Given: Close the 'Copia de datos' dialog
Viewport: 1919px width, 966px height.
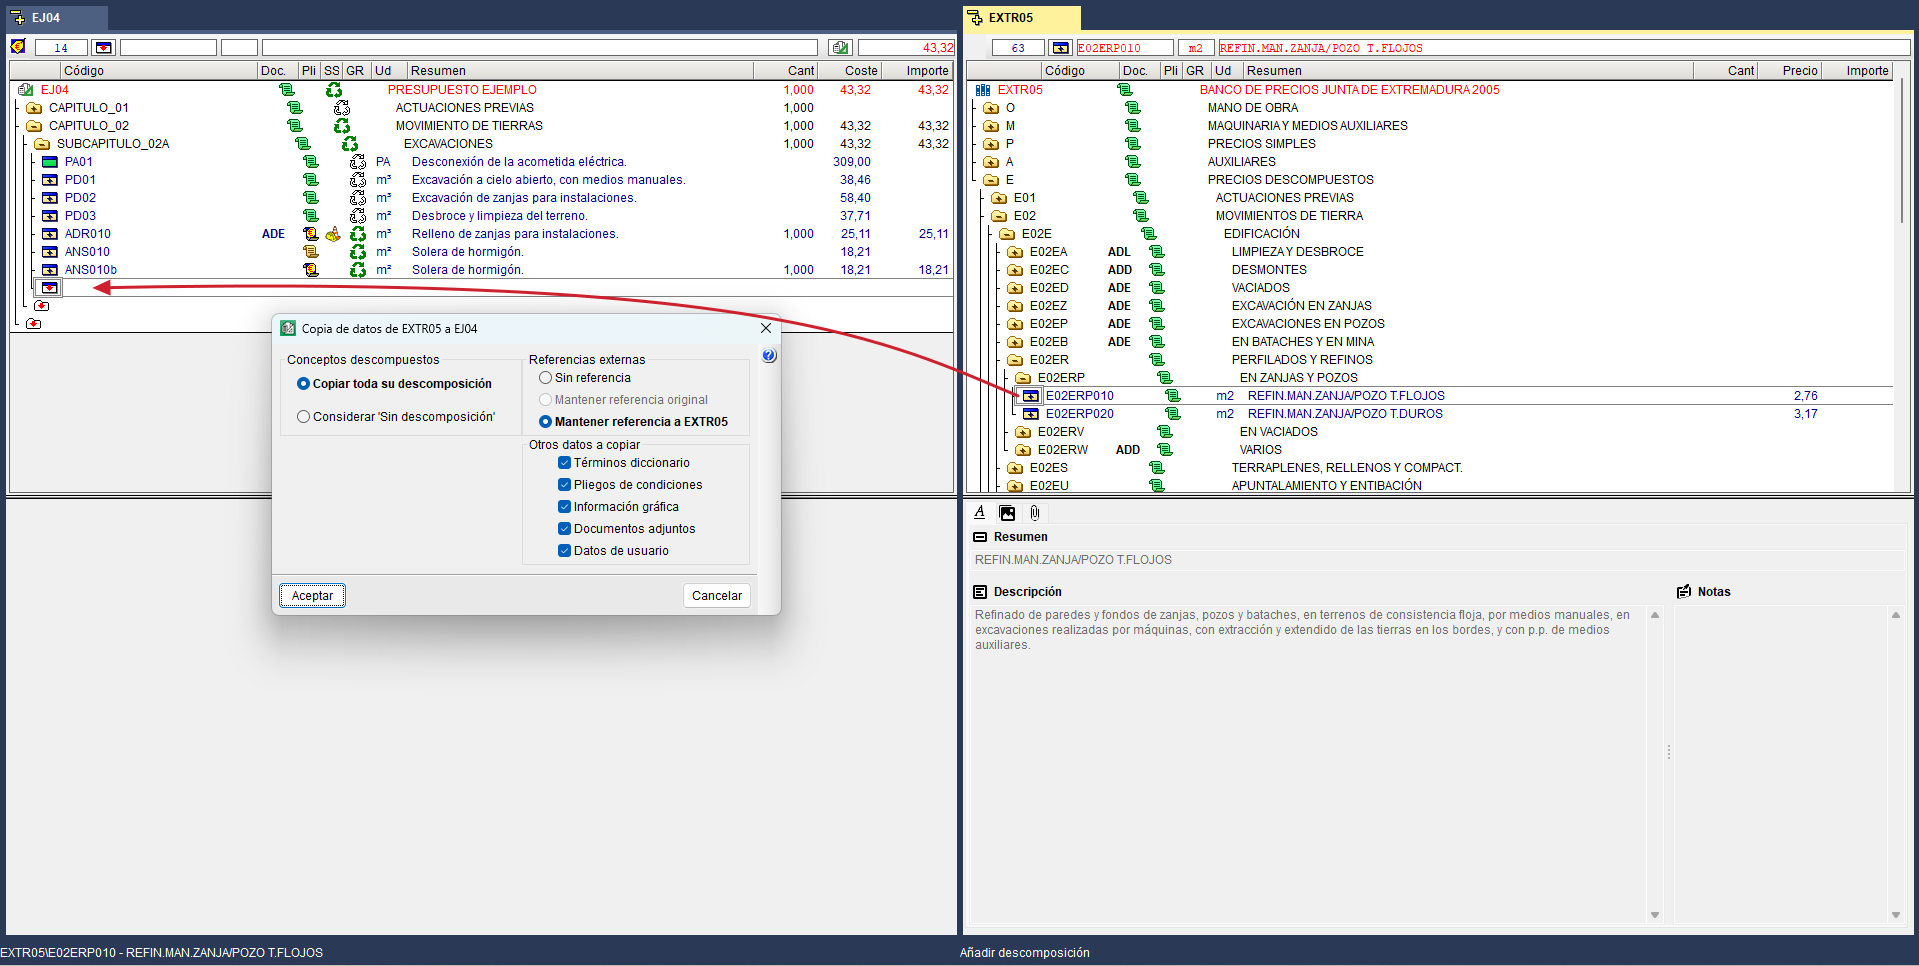Looking at the screenshot, I should click(766, 328).
